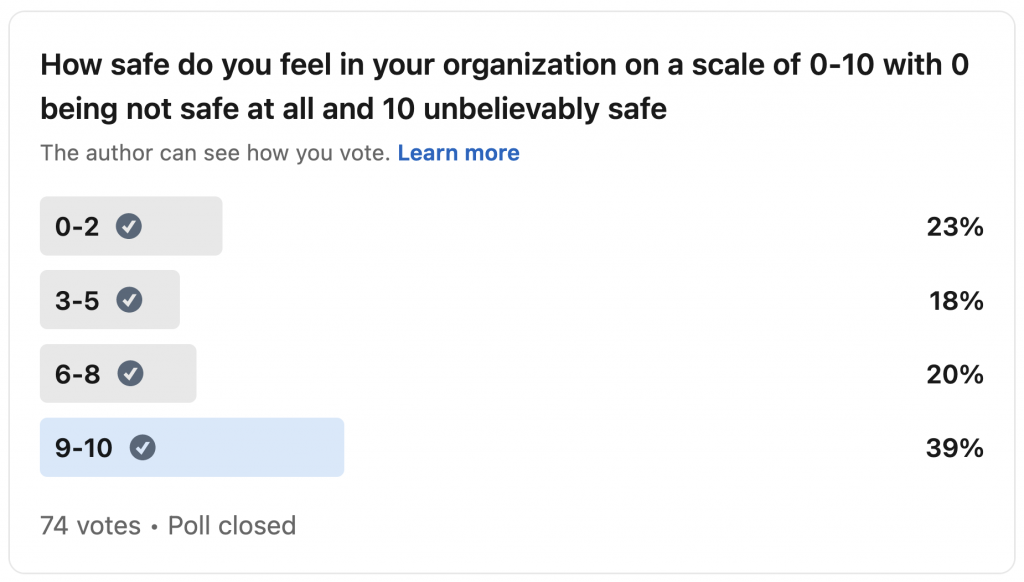Click the 0-2 option label text
The image size is (1024, 582).
click(x=77, y=227)
